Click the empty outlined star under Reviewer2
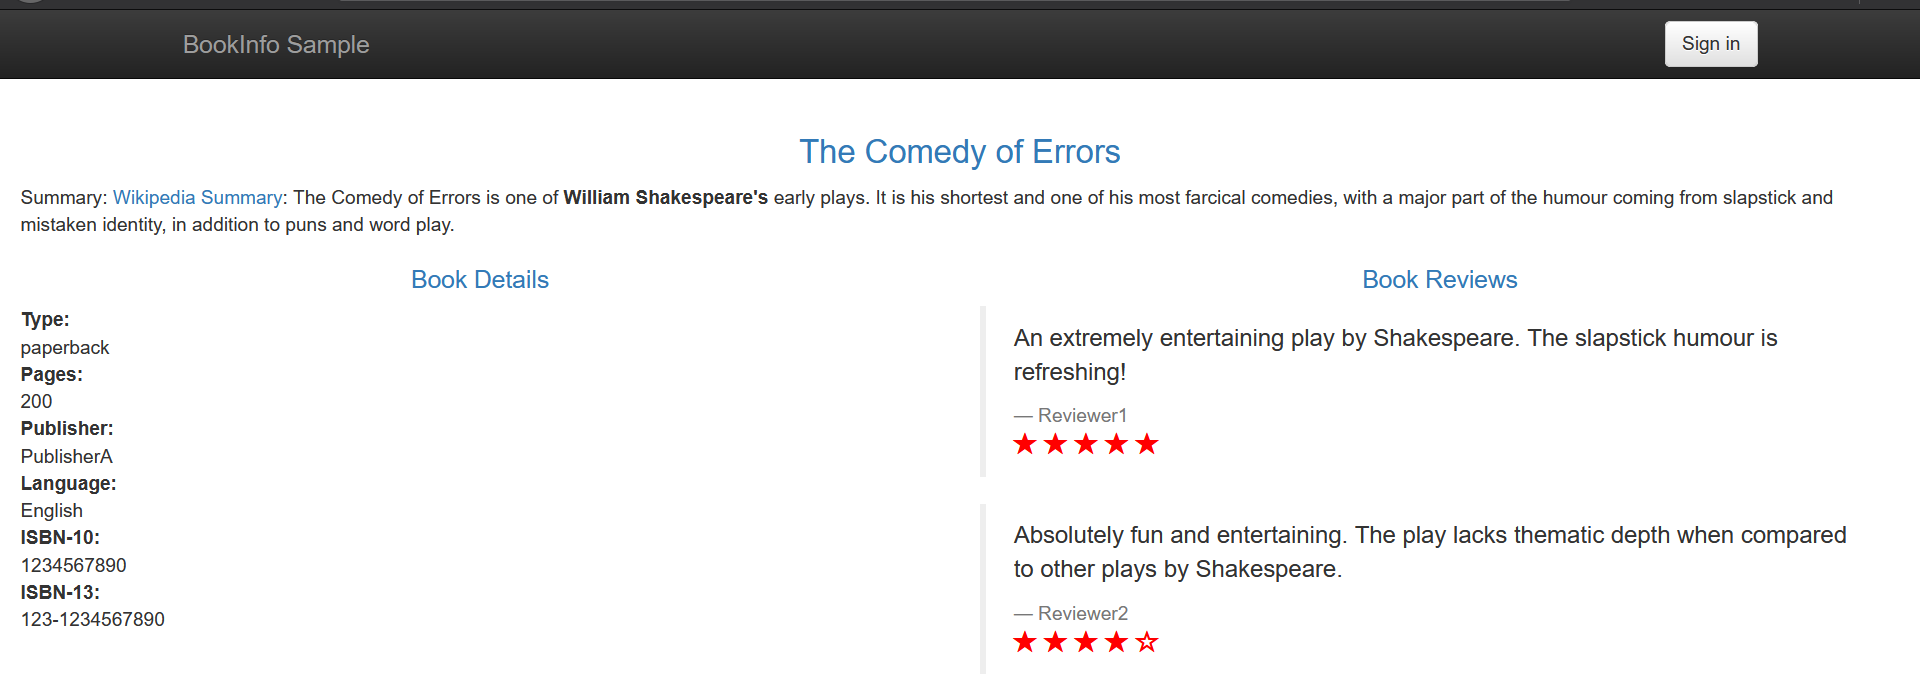This screenshot has height=681, width=1920. pos(1147,642)
